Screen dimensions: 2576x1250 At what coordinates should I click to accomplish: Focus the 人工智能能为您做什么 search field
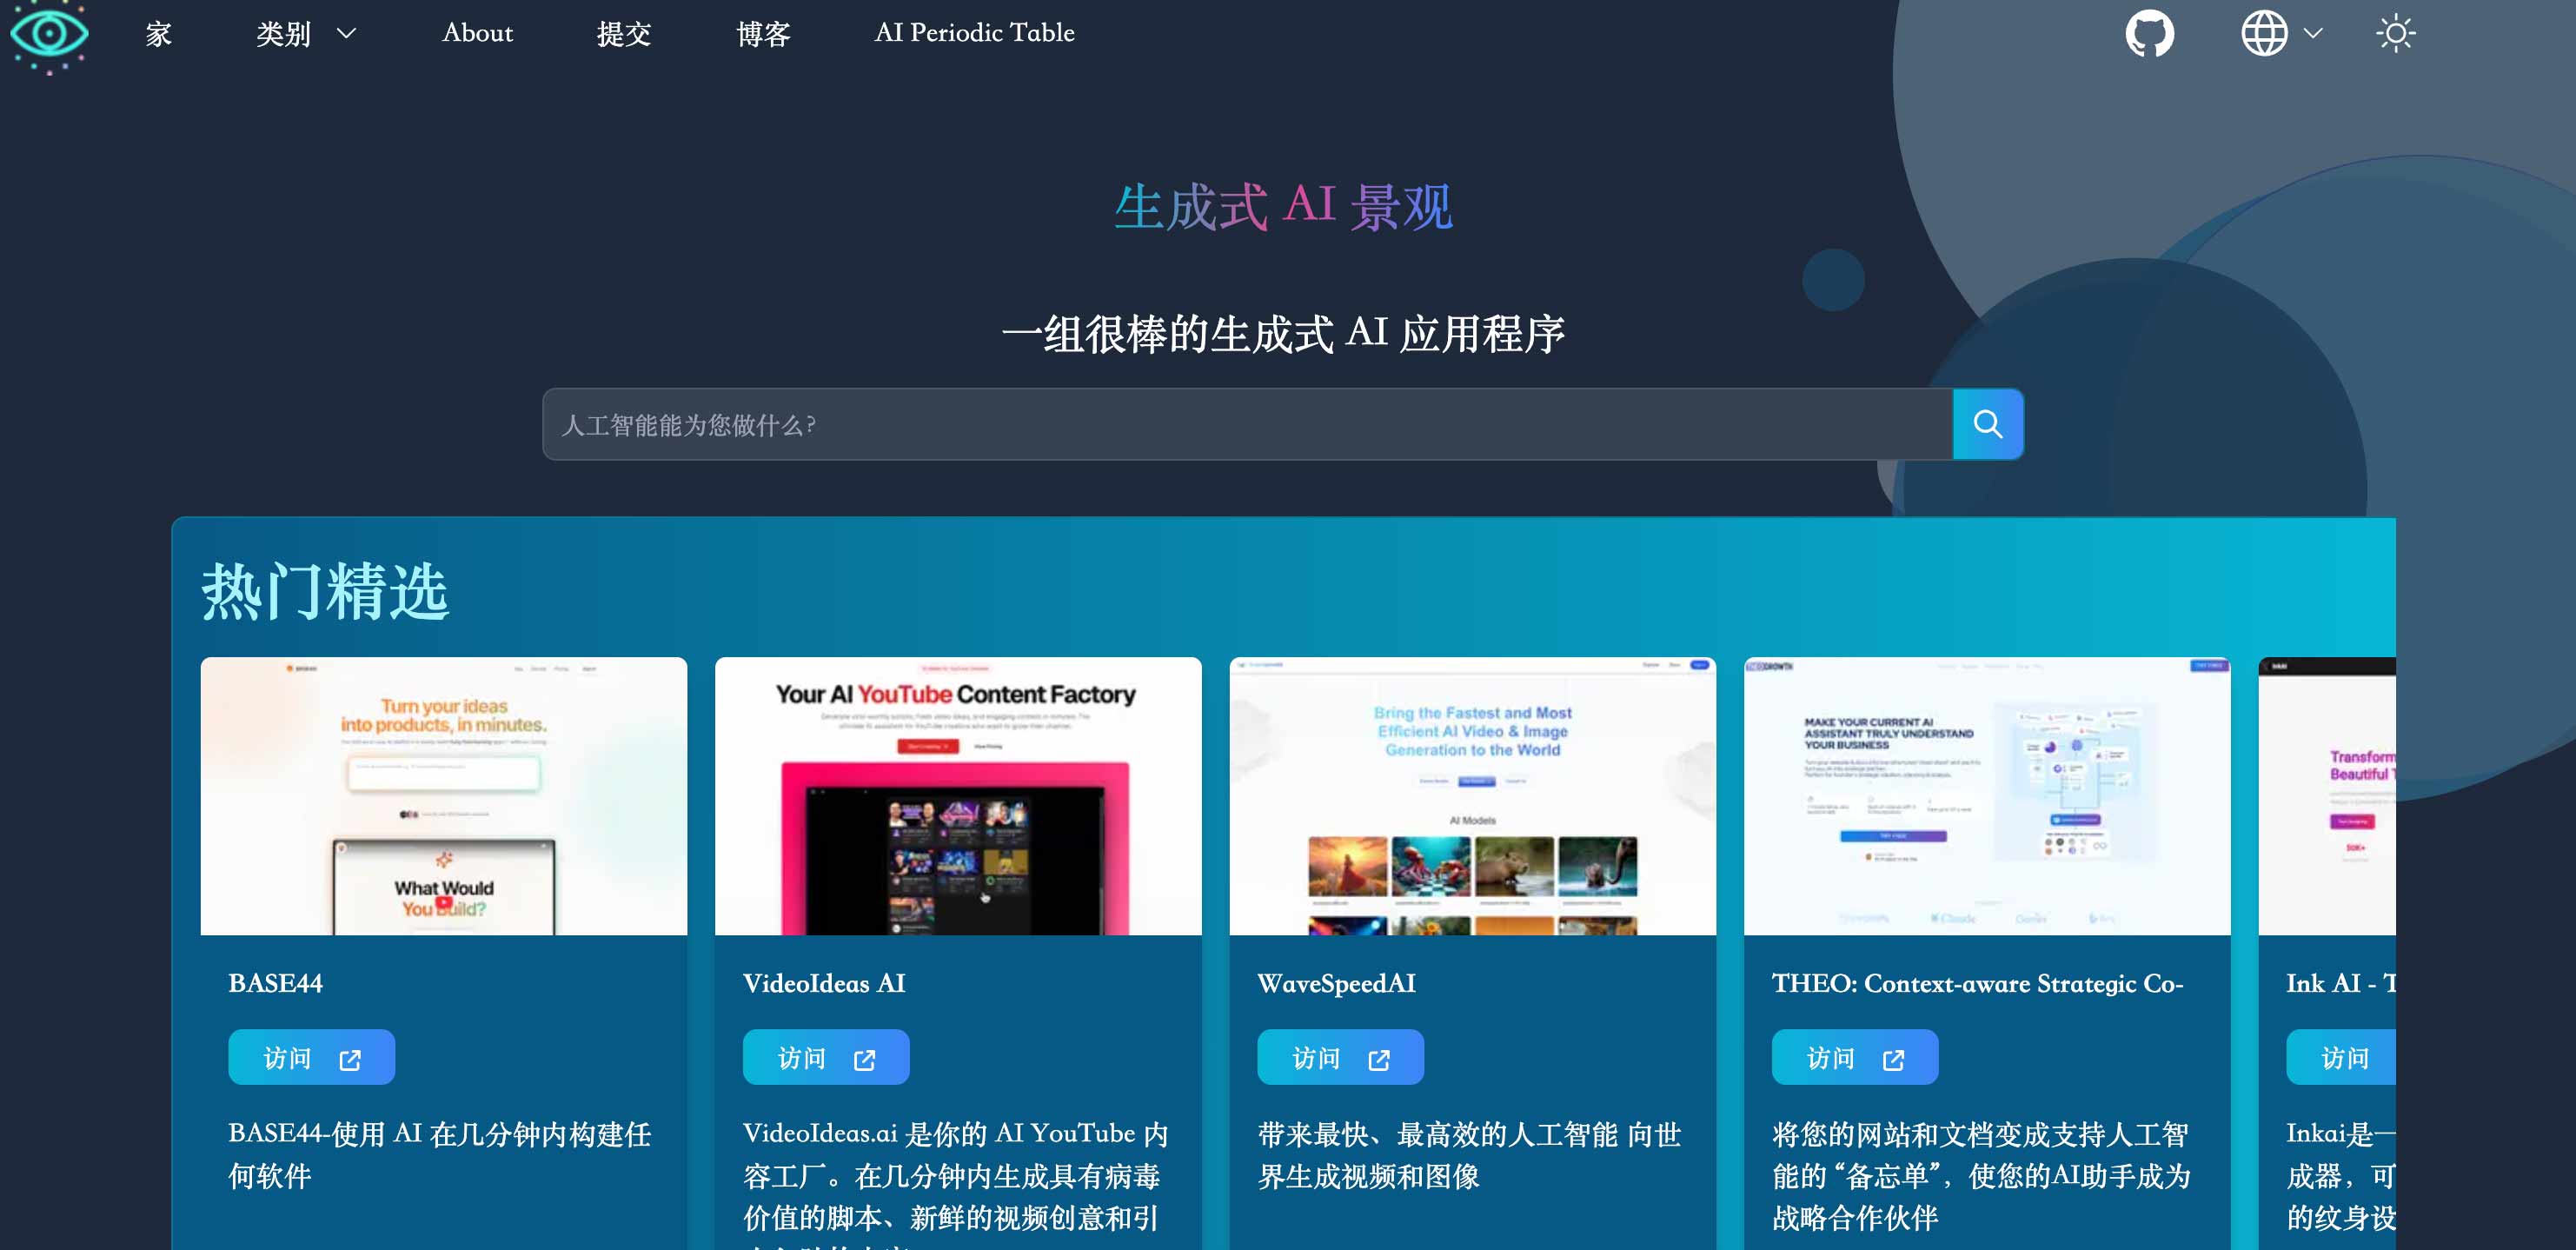click(1247, 425)
